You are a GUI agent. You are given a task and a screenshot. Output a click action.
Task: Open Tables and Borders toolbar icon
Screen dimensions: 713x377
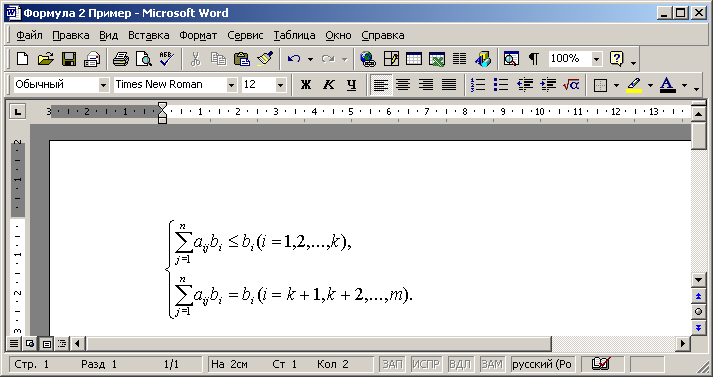[391, 59]
